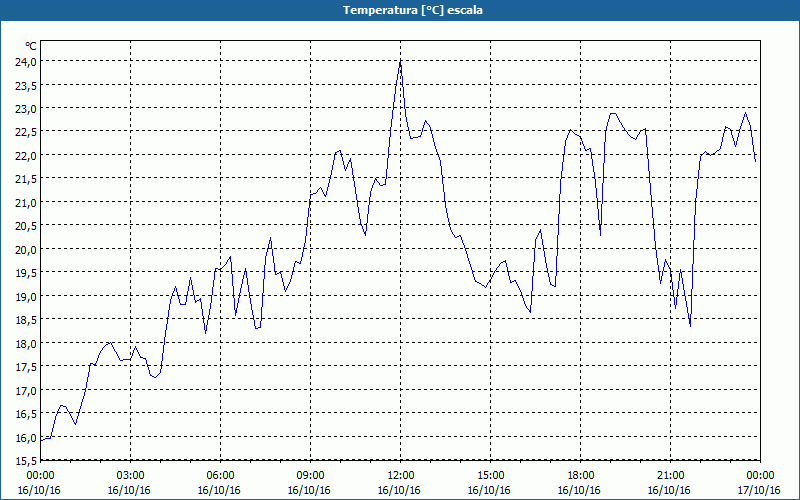This screenshot has width=800, height=500.
Task: Select the 20,5 axis tick label
Action: pyautogui.click(x=26, y=227)
